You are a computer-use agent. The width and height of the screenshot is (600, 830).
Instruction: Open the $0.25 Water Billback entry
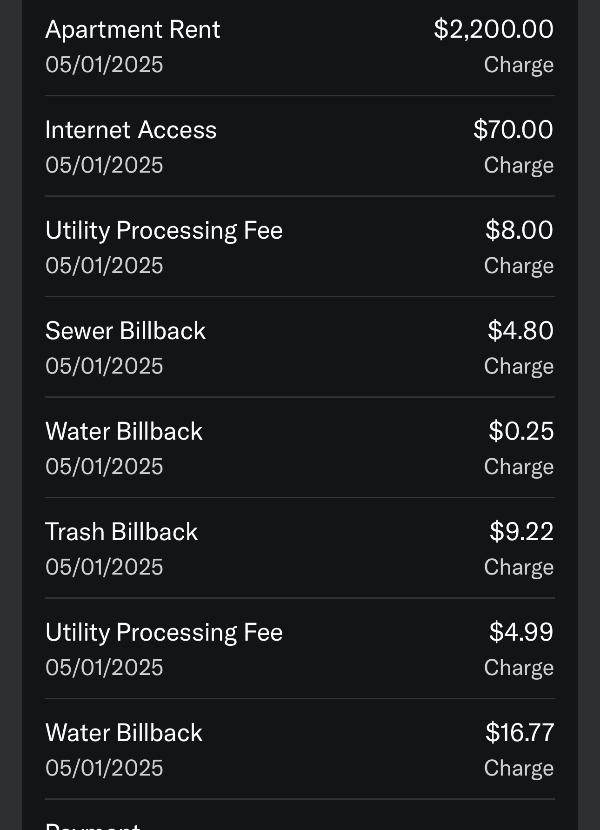(300, 448)
